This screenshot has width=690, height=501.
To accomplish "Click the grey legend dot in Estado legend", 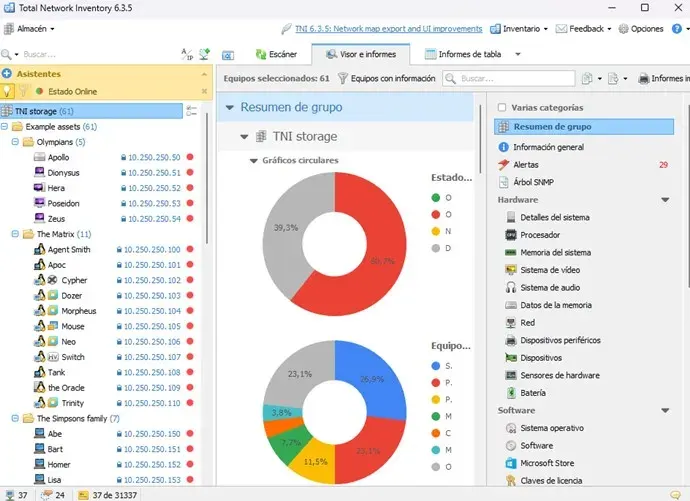I will tap(436, 248).
